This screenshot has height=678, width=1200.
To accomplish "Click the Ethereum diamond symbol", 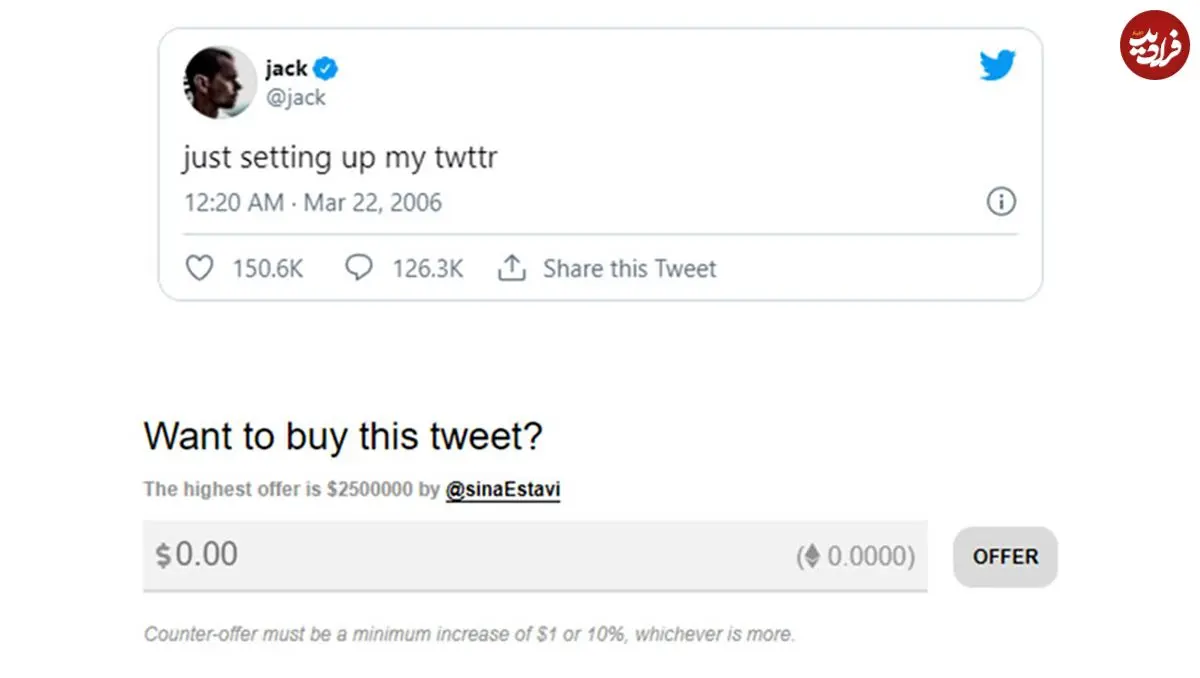I will pyautogui.click(x=813, y=556).
